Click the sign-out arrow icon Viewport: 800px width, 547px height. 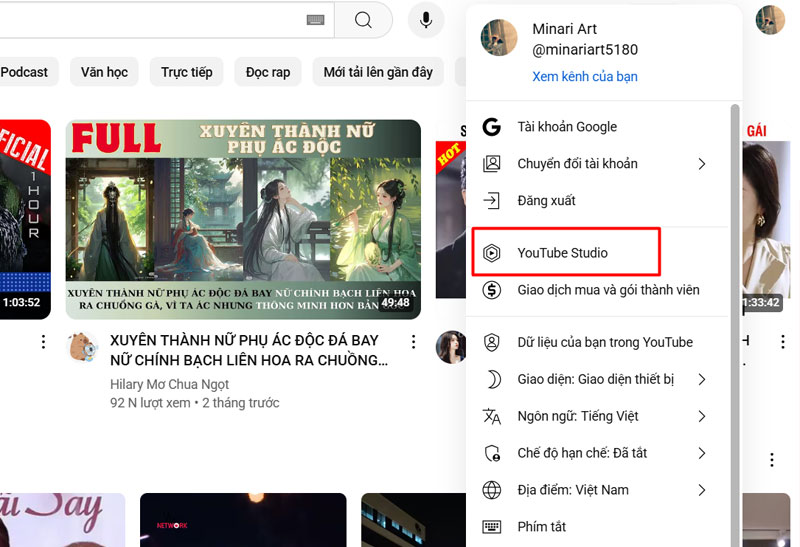pos(492,201)
